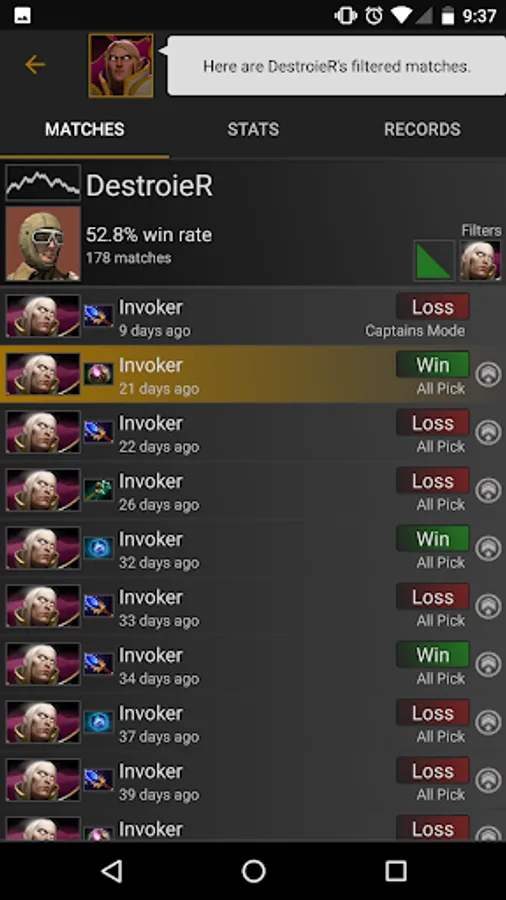Open the Invoker hero portrait in header
Screen dimensions: 506x900
tap(121, 65)
